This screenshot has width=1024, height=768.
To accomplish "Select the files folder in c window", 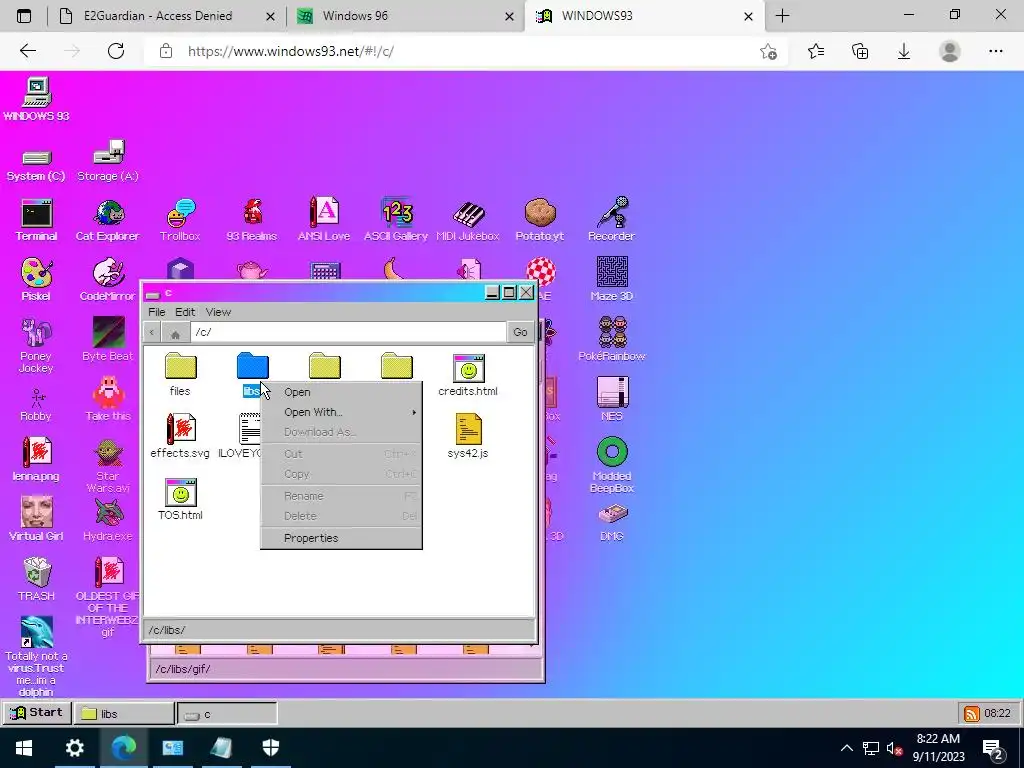I will tap(180, 375).
